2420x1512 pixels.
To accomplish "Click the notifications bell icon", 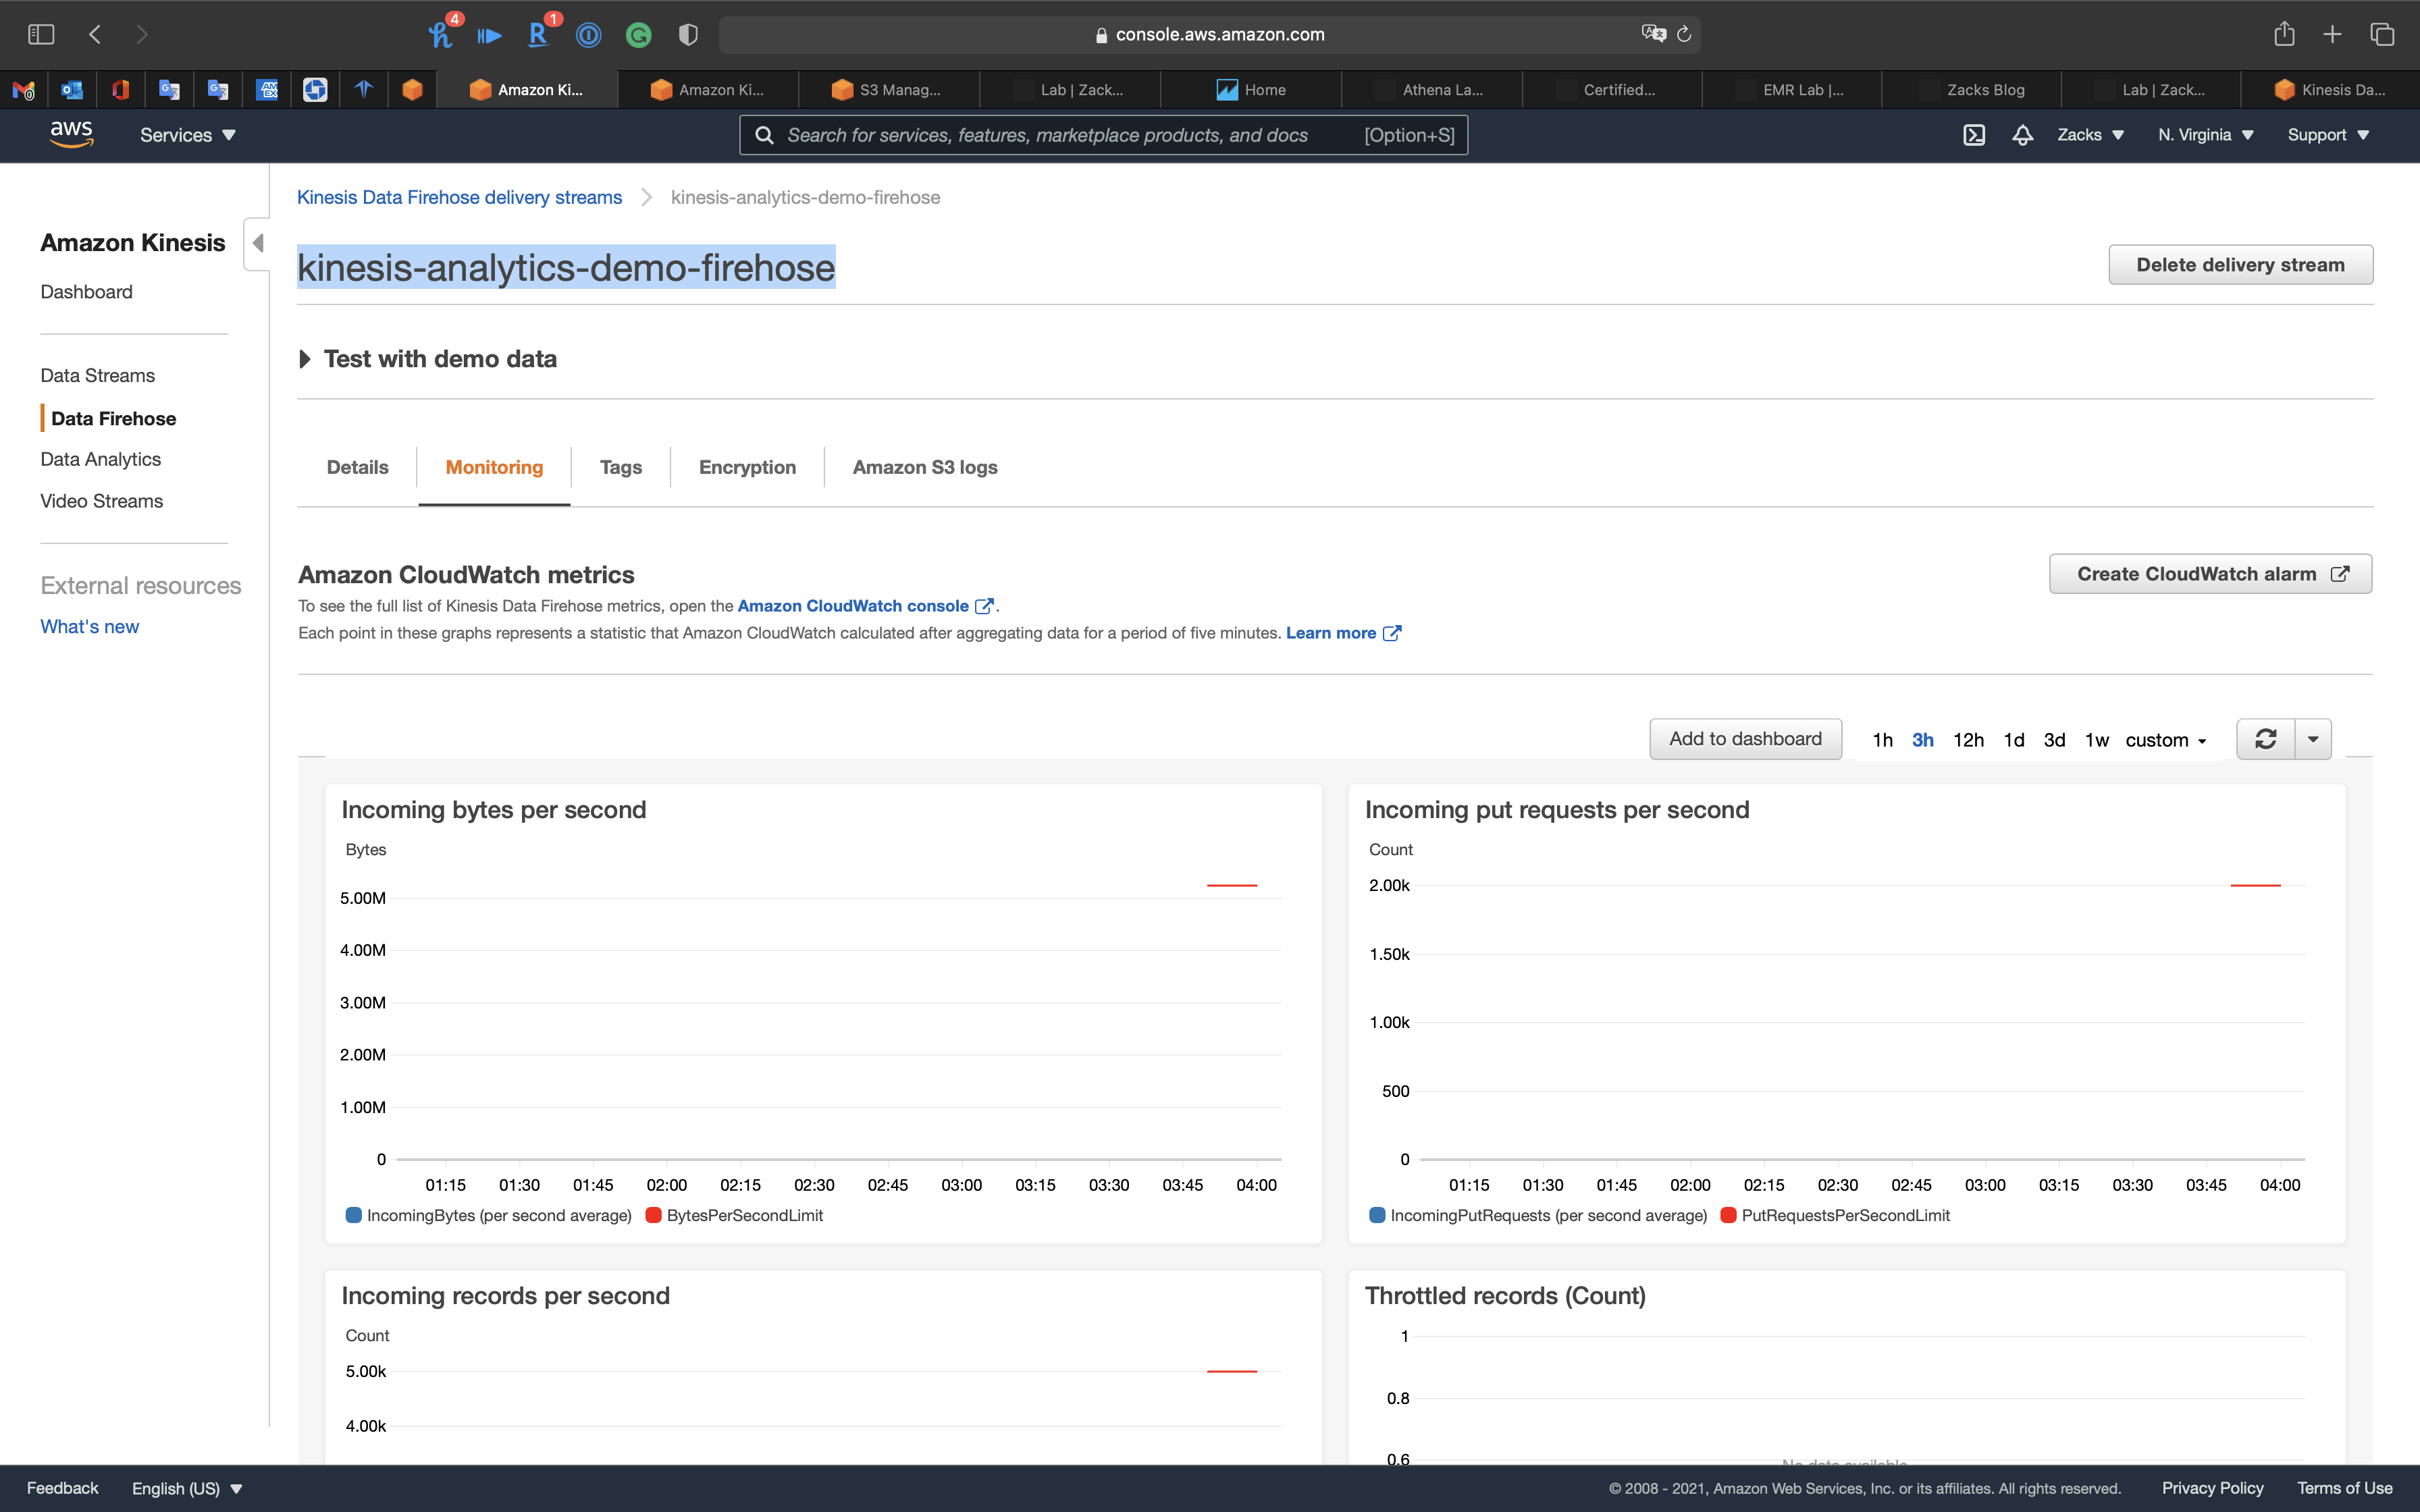I will point(2022,135).
